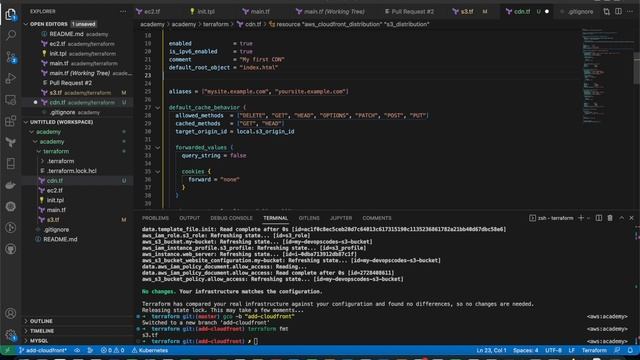Click the add-cloudfront branch in status bar
The width and height of the screenshot is (640, 360).
click(42, 350)
